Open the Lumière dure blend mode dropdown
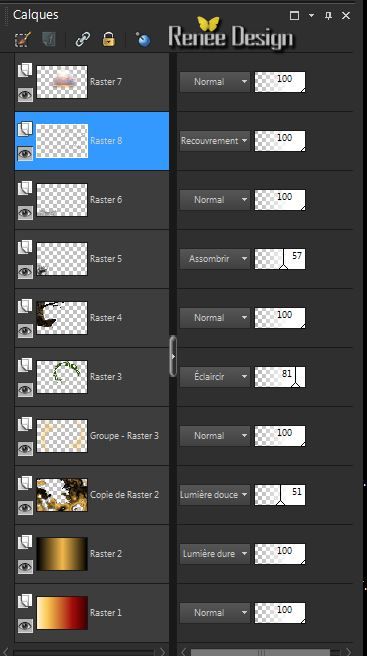The height and width of the screenshot is (656, 367). [215, 554]
